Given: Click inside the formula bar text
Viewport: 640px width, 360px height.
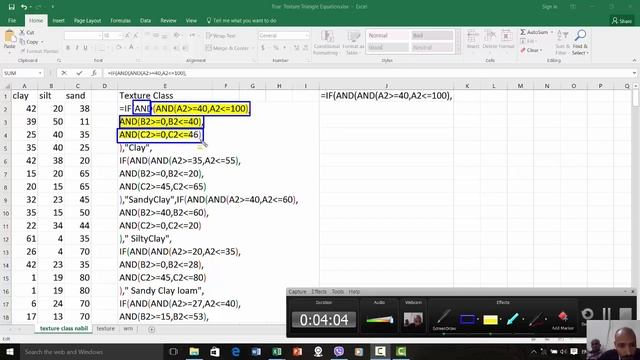Looking at the screenshot, I should click(147, 73).
